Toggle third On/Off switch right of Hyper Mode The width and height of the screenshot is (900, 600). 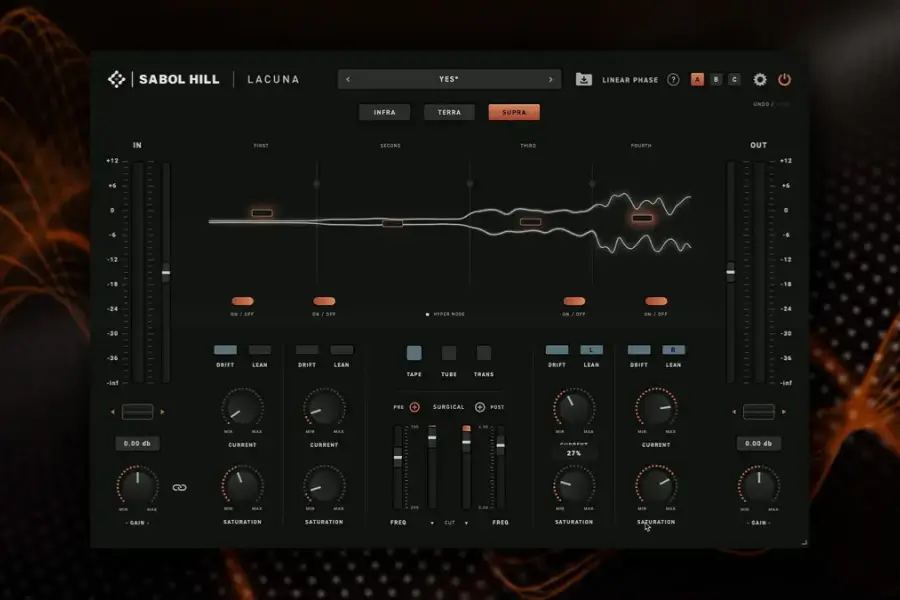(574, 301)
